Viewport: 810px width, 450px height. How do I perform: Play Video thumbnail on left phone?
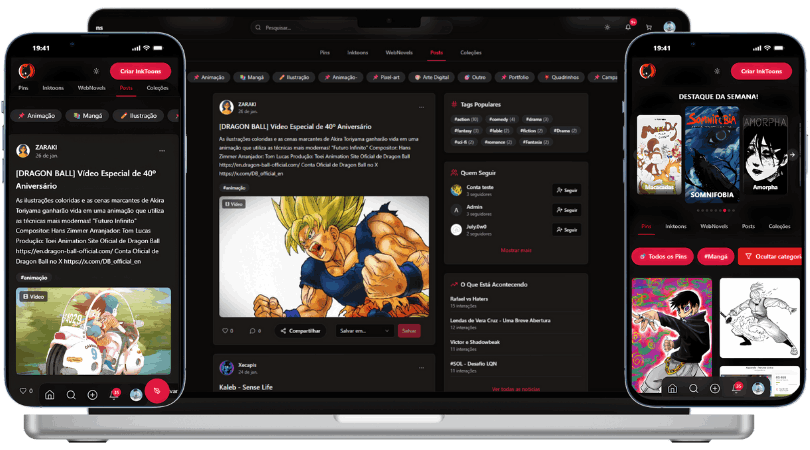[93, 331]
